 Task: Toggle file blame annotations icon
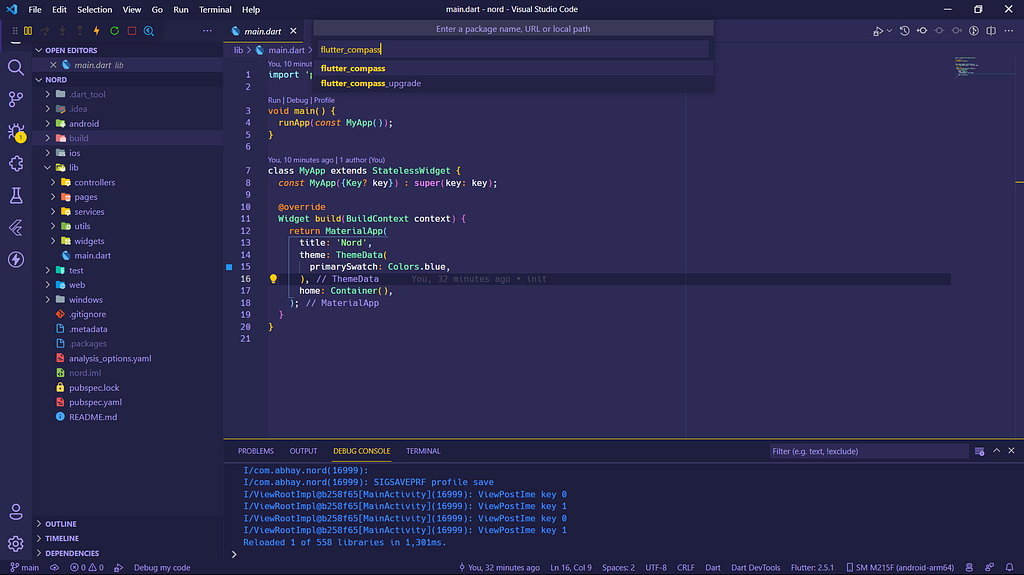coord(974,31)
